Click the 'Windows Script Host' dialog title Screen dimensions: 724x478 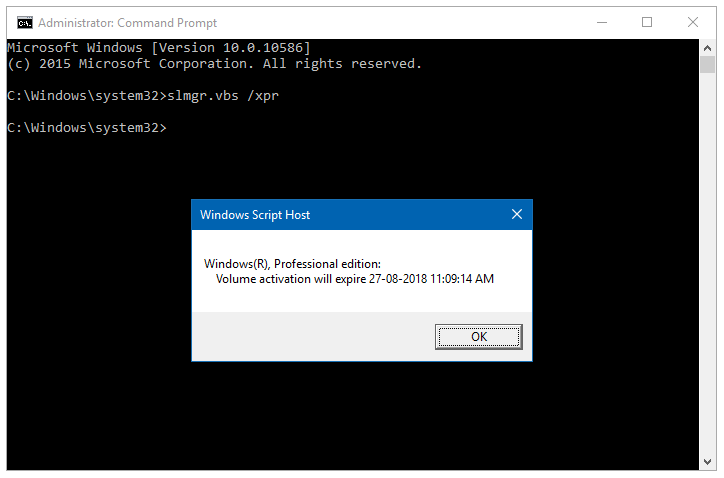255,215
